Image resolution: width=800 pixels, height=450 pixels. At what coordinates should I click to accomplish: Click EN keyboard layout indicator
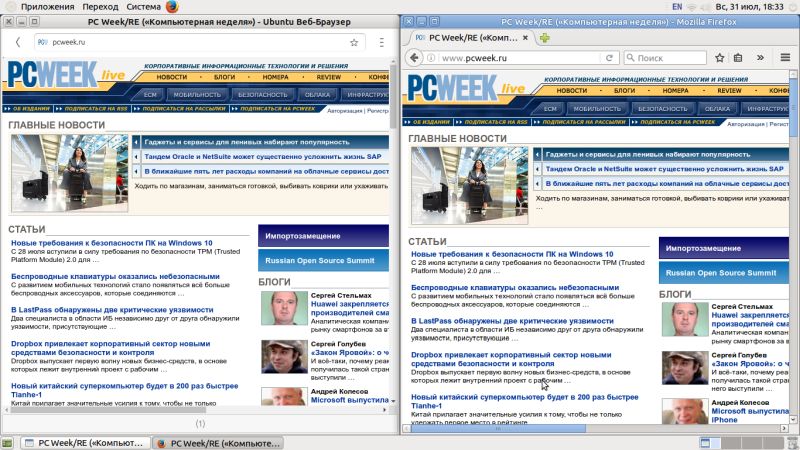[677, 7]
